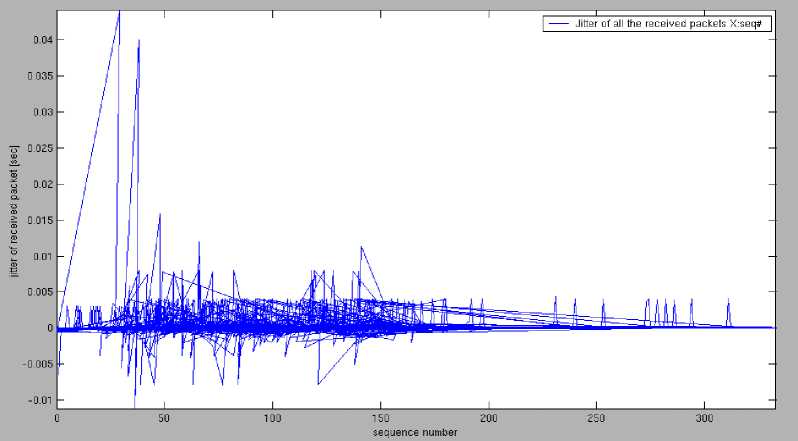Click the y-axis label 'jitter of received packet [sec]'
The image size is (798, 441).
14,211
